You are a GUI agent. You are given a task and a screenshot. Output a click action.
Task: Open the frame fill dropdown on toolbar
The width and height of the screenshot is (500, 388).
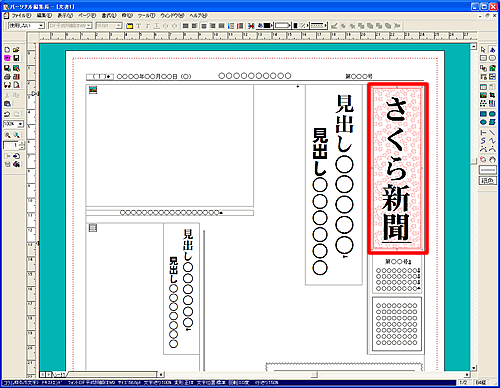tap(283, 26)
